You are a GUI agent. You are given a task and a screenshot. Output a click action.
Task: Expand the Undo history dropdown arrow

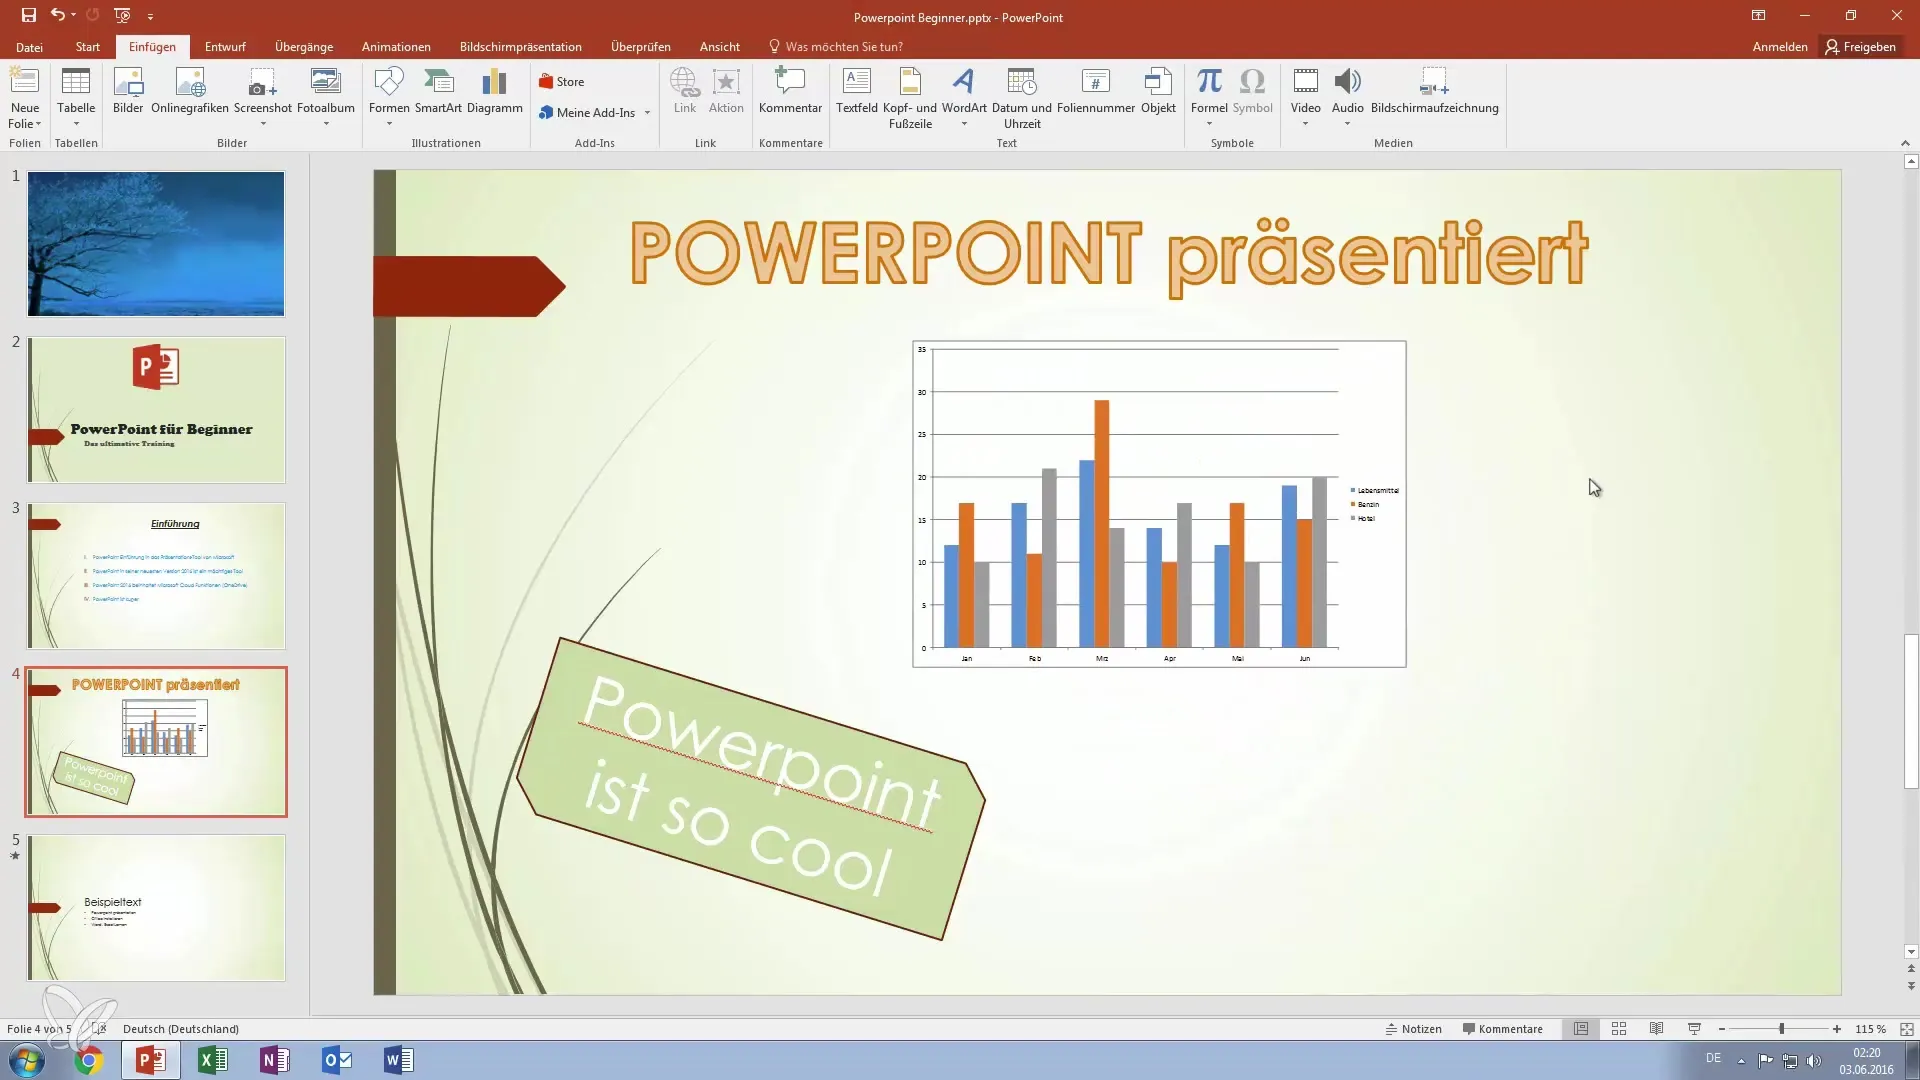coord(73,15)
